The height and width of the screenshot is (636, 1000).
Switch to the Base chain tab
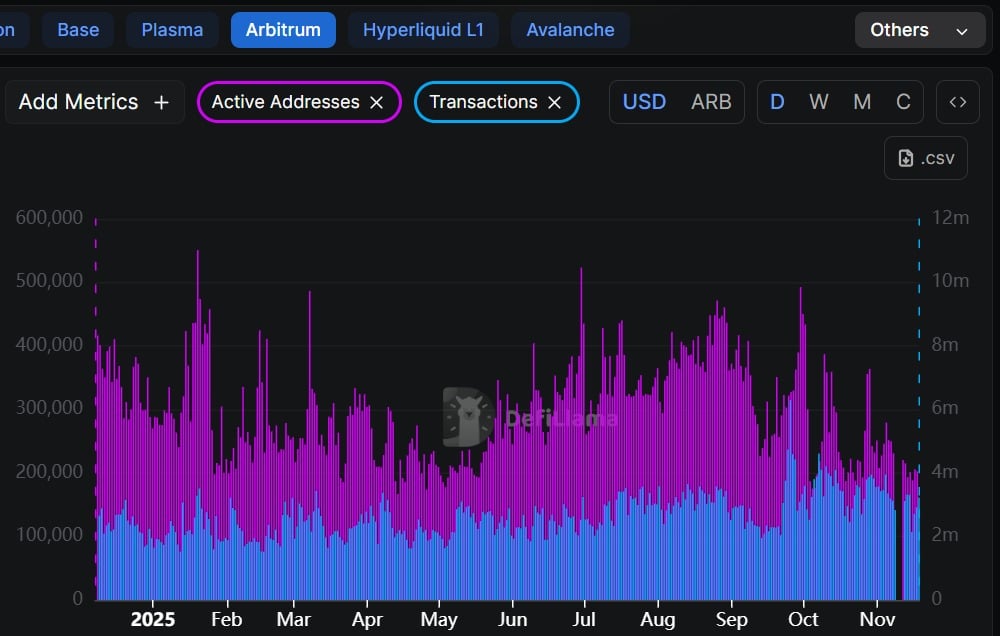(x=78, y=30)
